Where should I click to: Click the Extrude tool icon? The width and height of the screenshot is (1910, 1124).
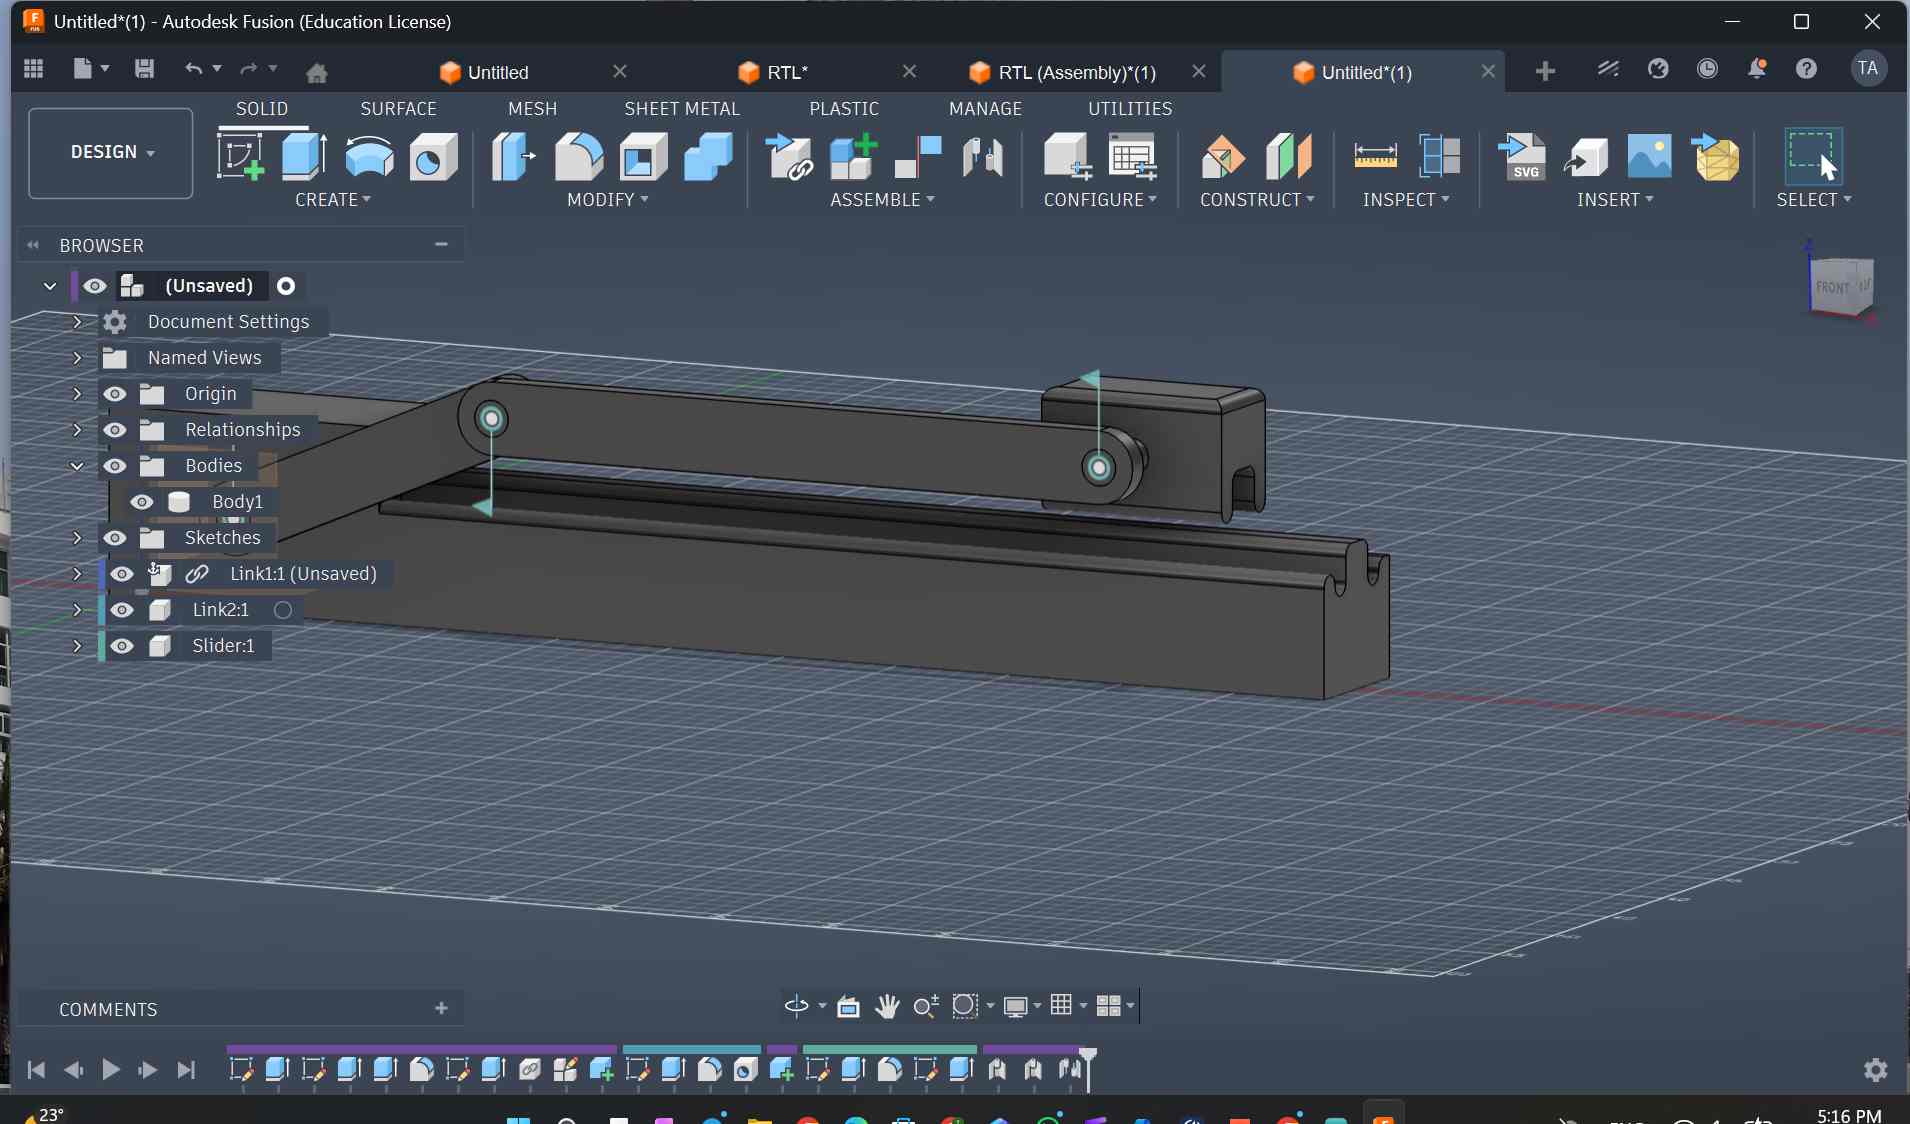304,157
